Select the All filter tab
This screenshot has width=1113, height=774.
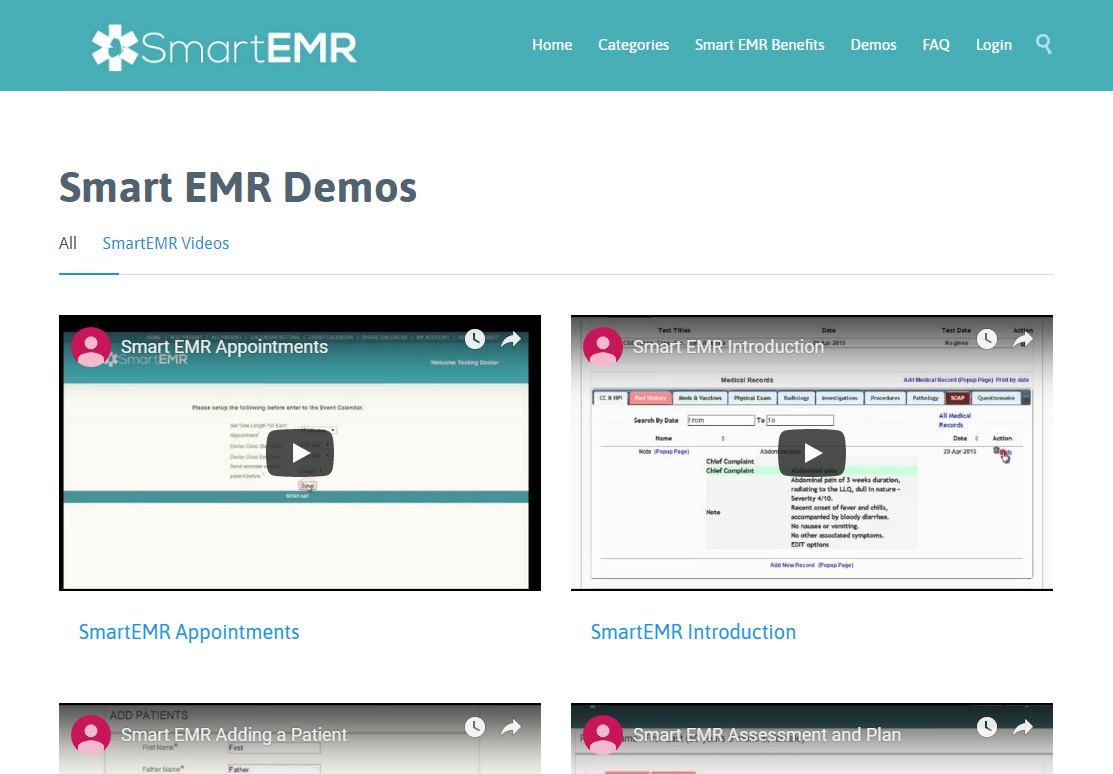coord(67,244)
